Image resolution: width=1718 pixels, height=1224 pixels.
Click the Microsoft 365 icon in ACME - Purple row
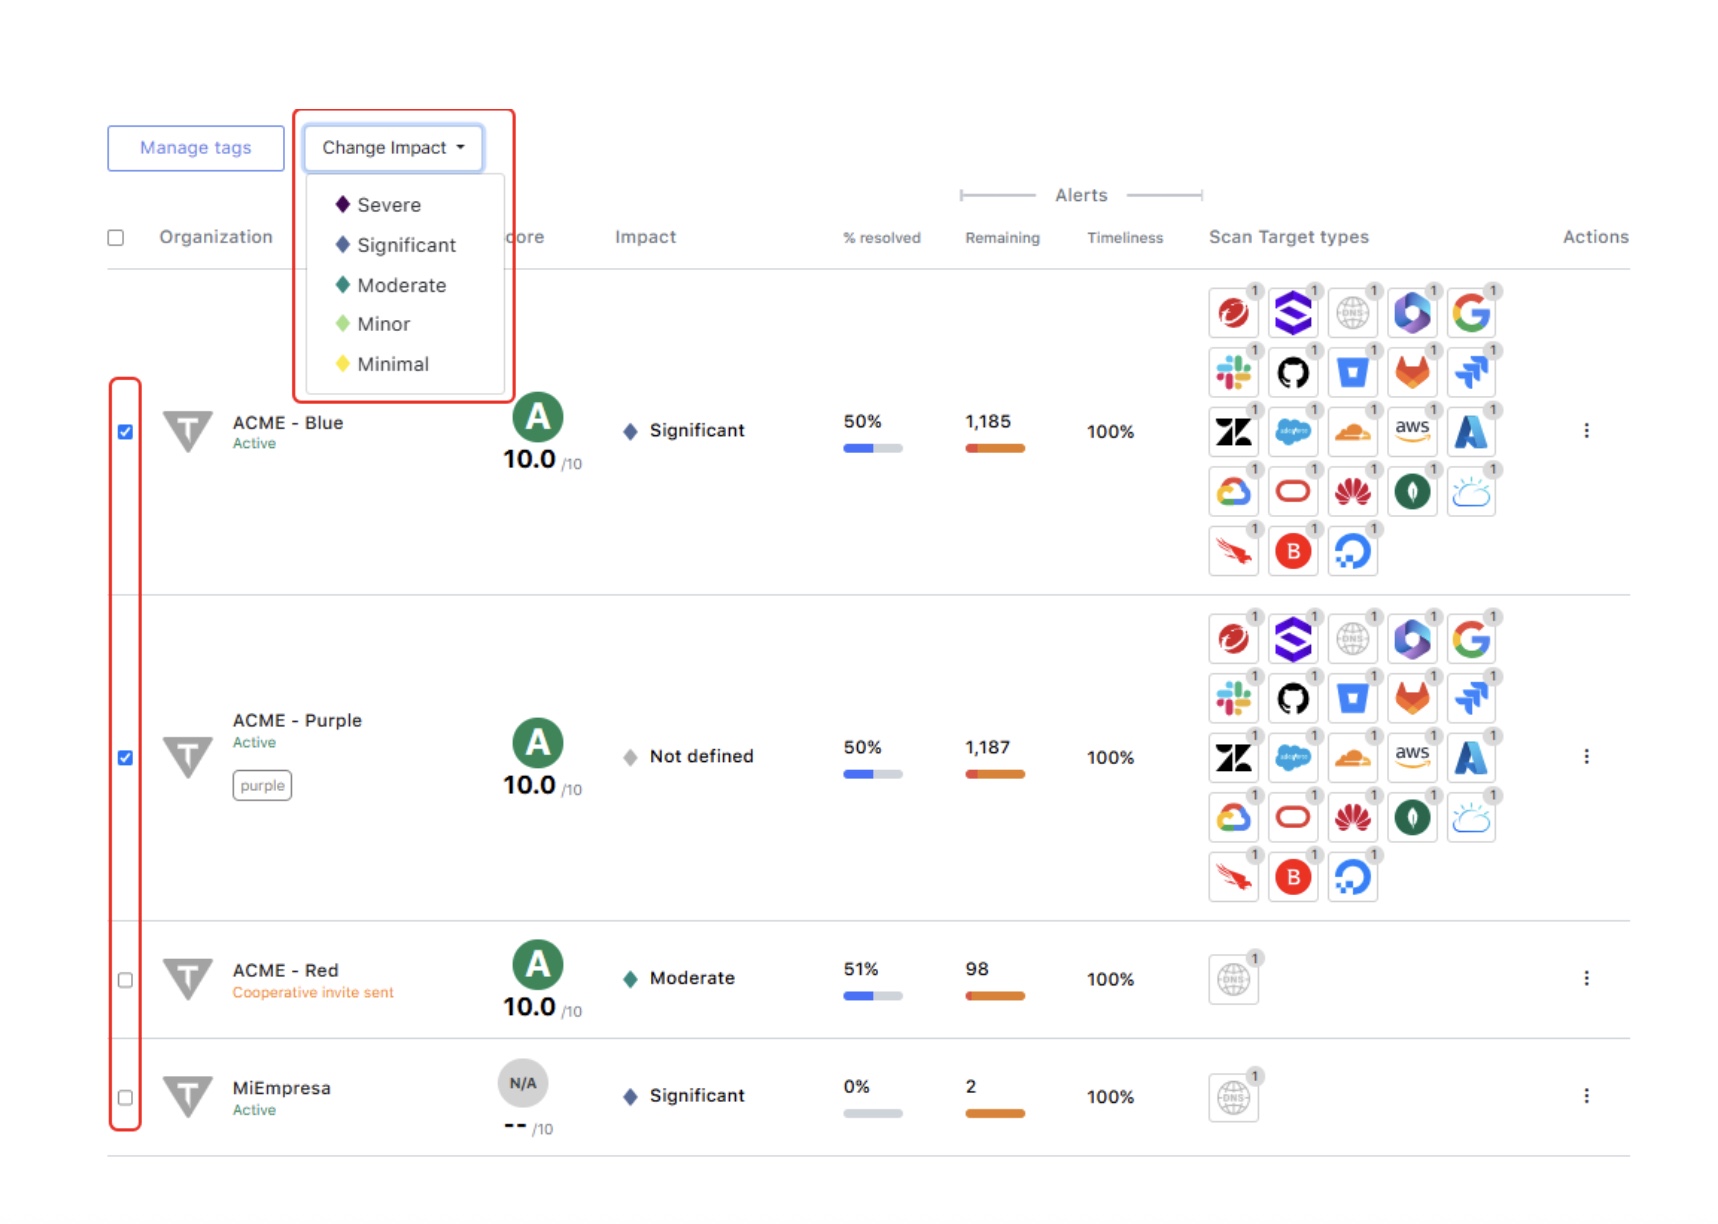click(x=1412, y=639)
